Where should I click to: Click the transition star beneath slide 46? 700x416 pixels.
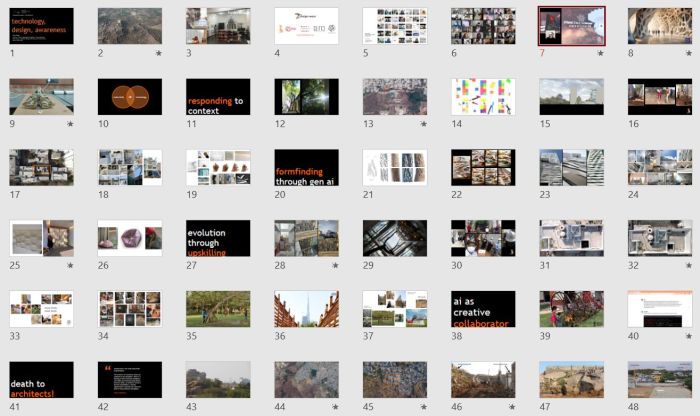click(511, 408)
